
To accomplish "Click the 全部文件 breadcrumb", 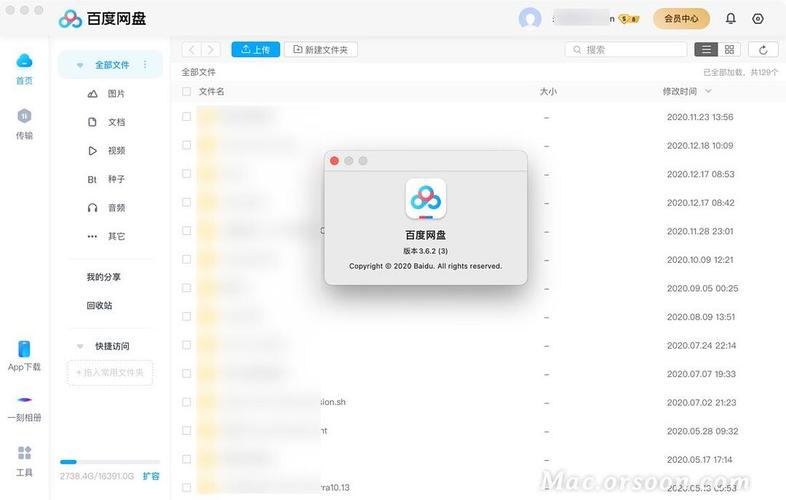I will pyautogui.click(x=199, y=72).
